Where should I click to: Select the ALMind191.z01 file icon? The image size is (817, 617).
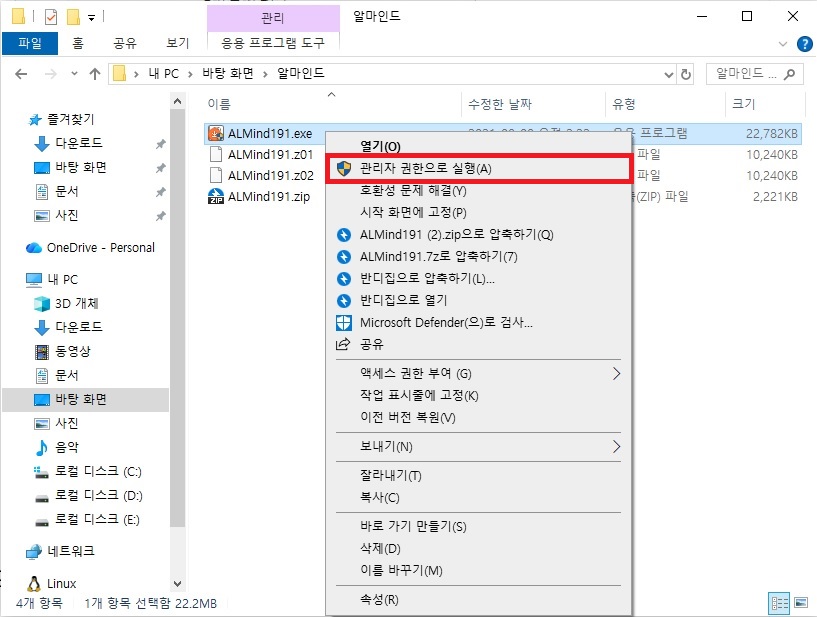(x=216, y=154)
